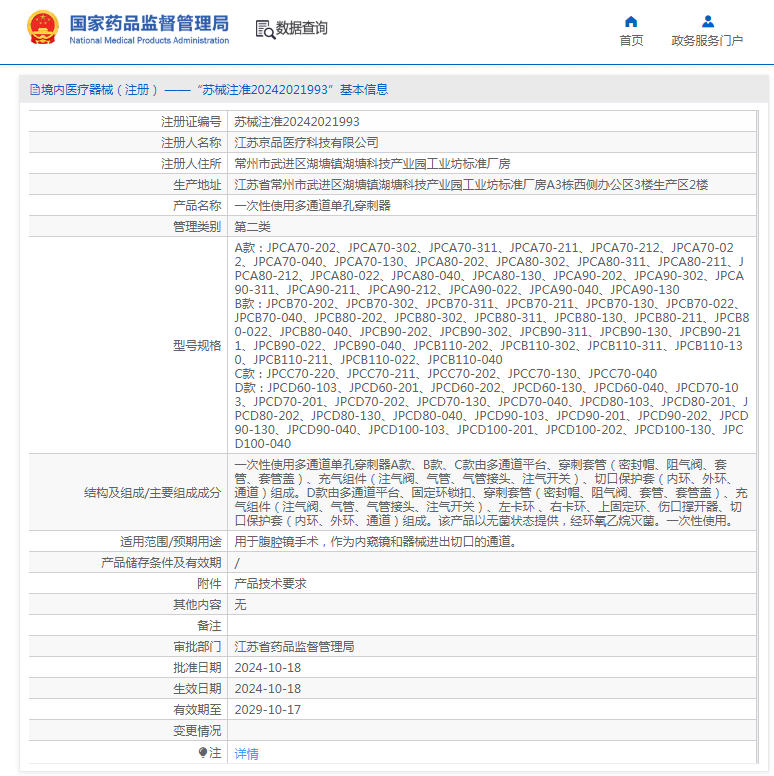This screenshot has height=776, width=774.
Task: Select 无 in 其他内容 row
Action: pos(241,604)
